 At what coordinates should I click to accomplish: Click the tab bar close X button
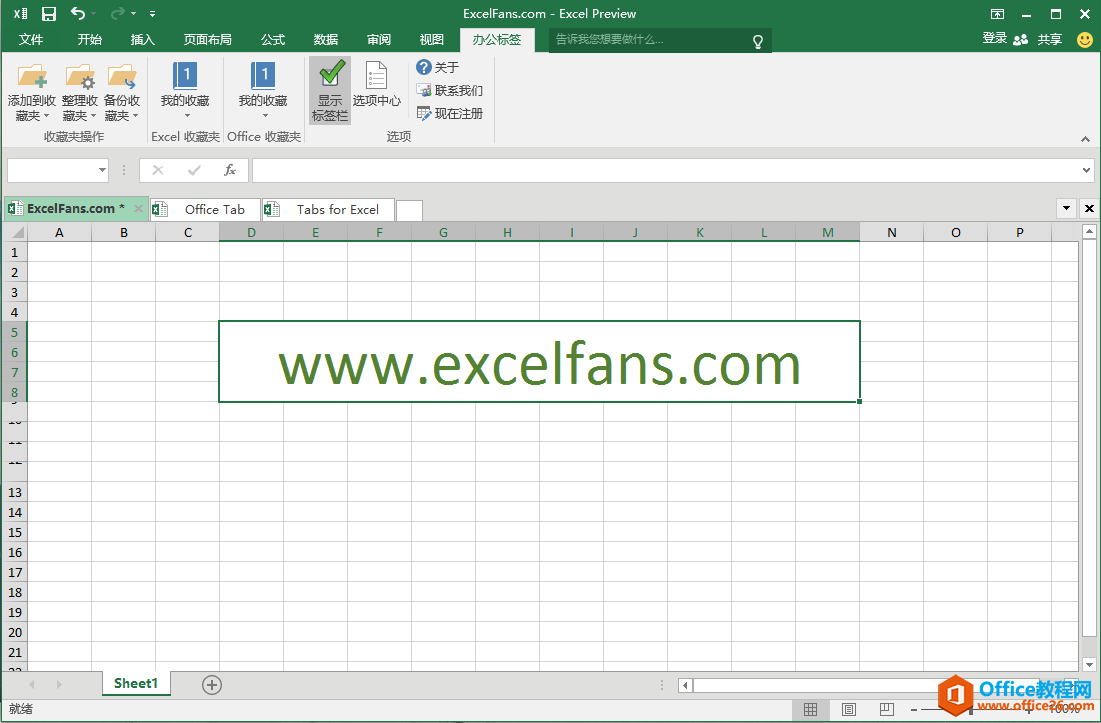click(x=1089, y=208)
